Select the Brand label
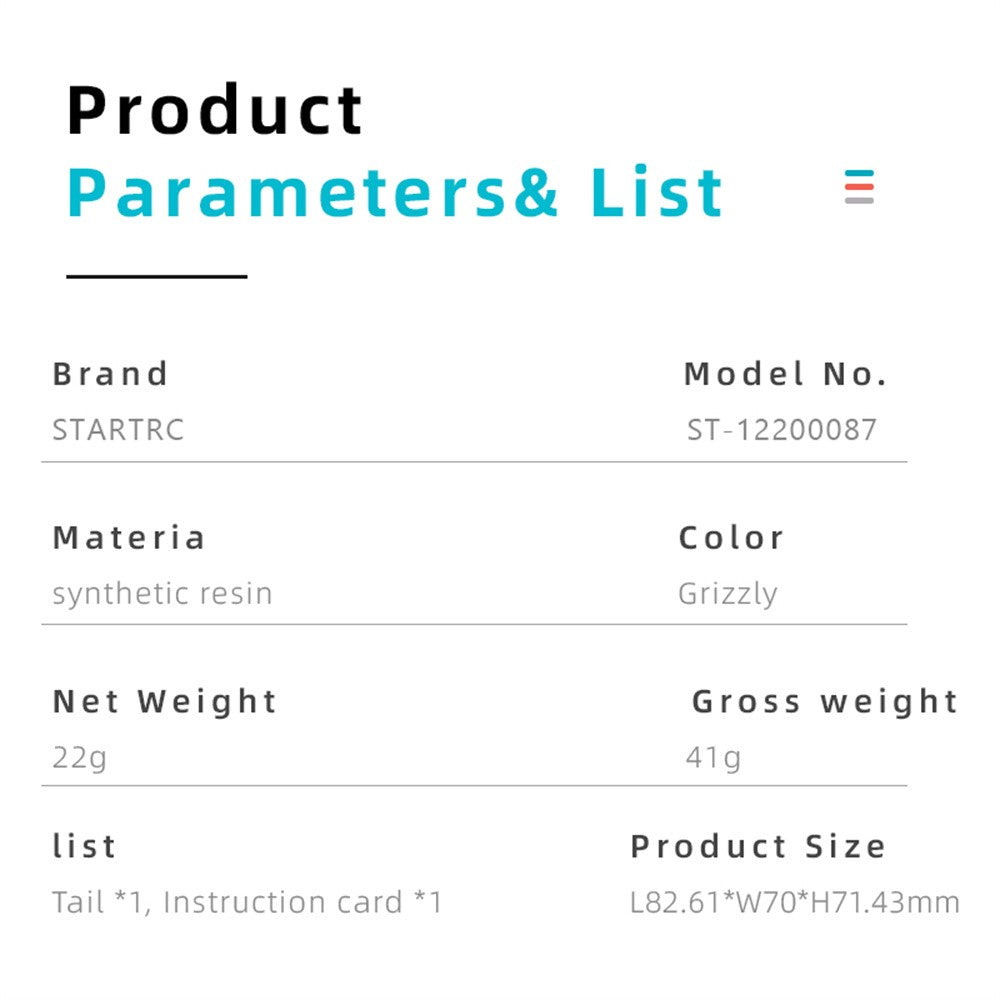Screen dimensions: 1000x1000 (x=110, y=374)
